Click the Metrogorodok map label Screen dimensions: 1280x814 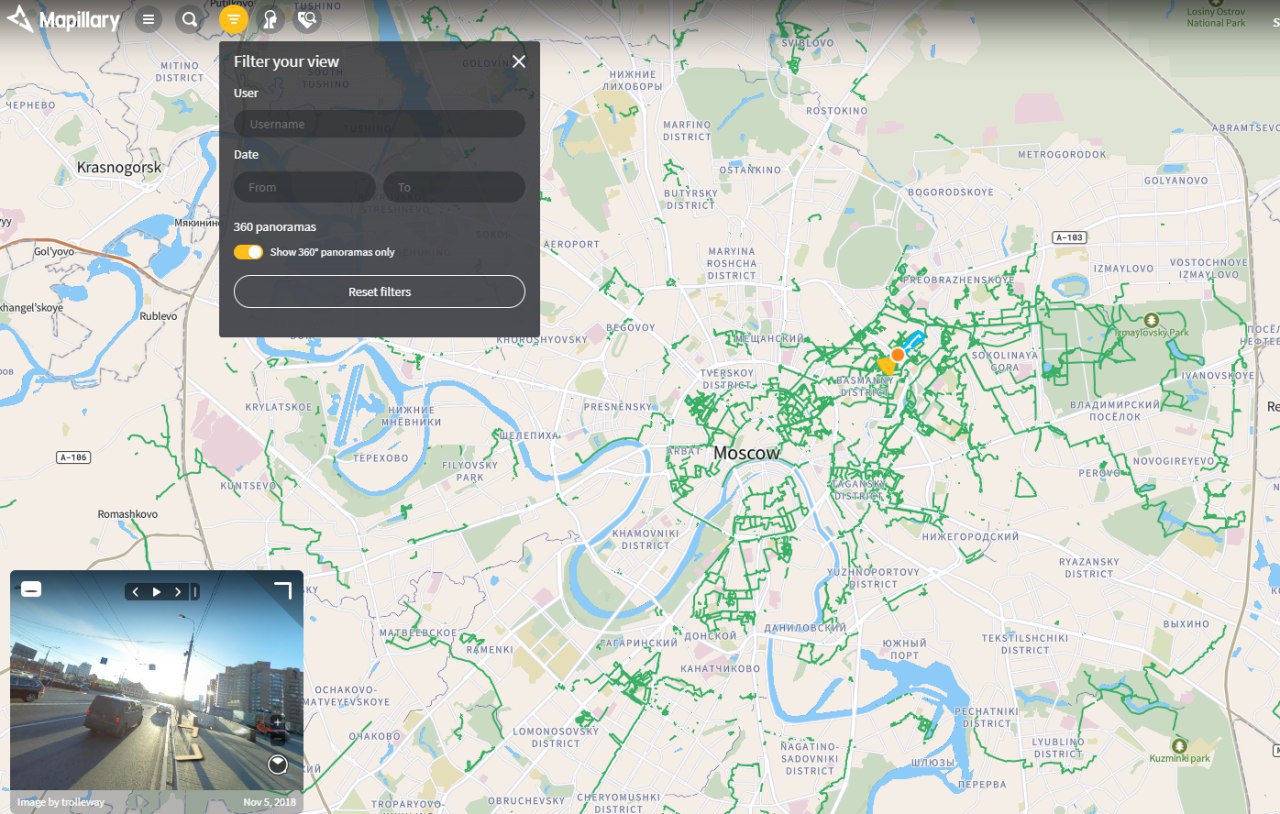pos(1062,155)
